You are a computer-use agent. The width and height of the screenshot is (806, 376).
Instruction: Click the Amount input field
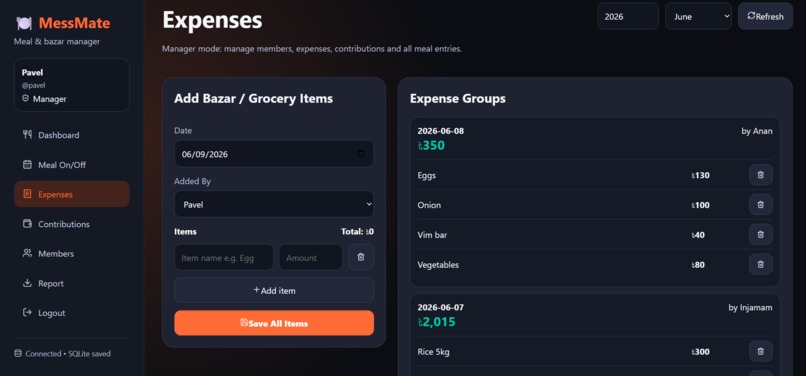[311, 257]
